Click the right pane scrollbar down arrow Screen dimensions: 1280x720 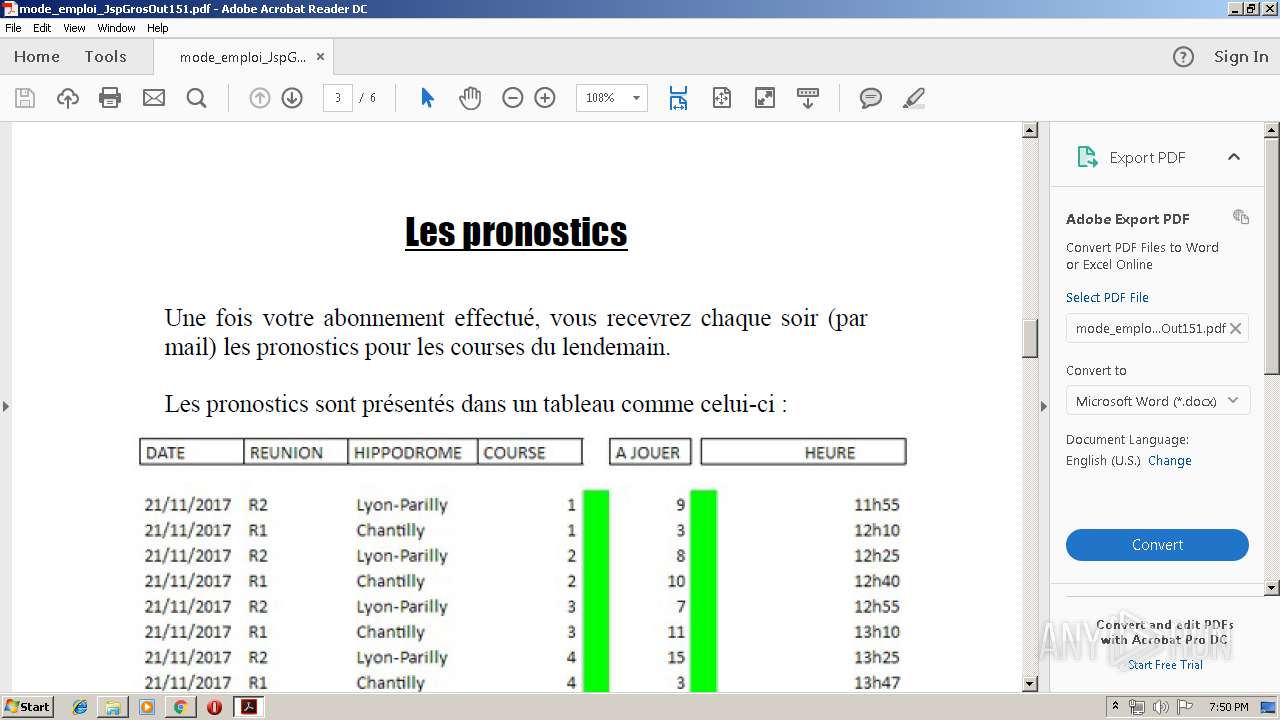(1272, 588)
